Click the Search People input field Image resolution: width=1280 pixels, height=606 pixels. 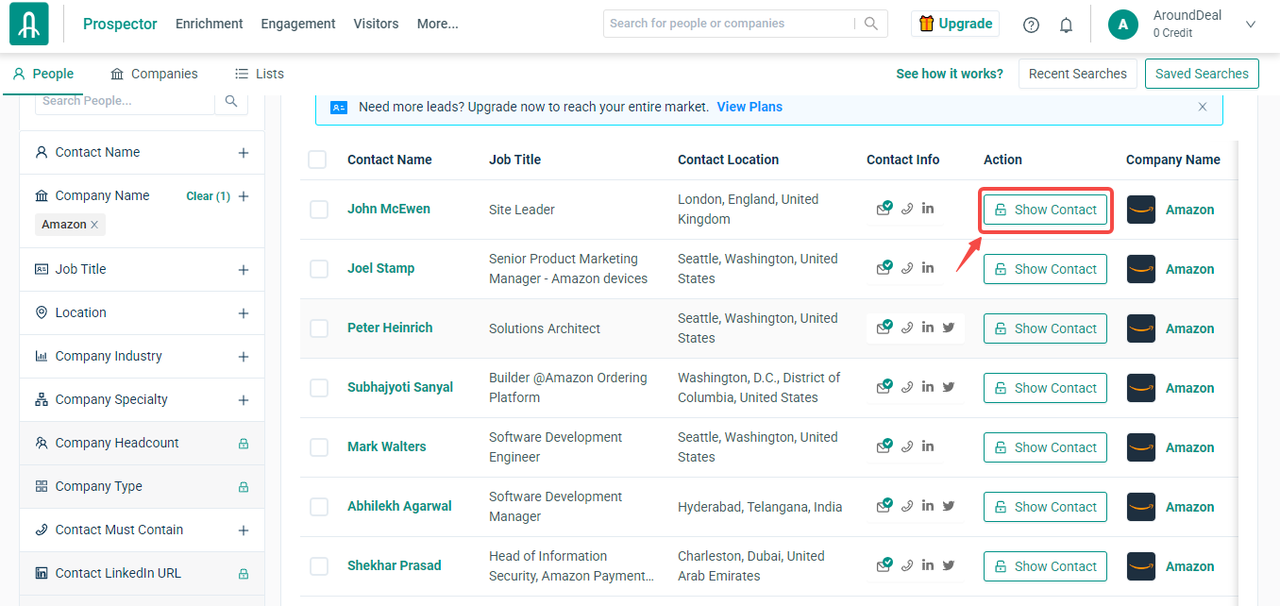(125, 101)
